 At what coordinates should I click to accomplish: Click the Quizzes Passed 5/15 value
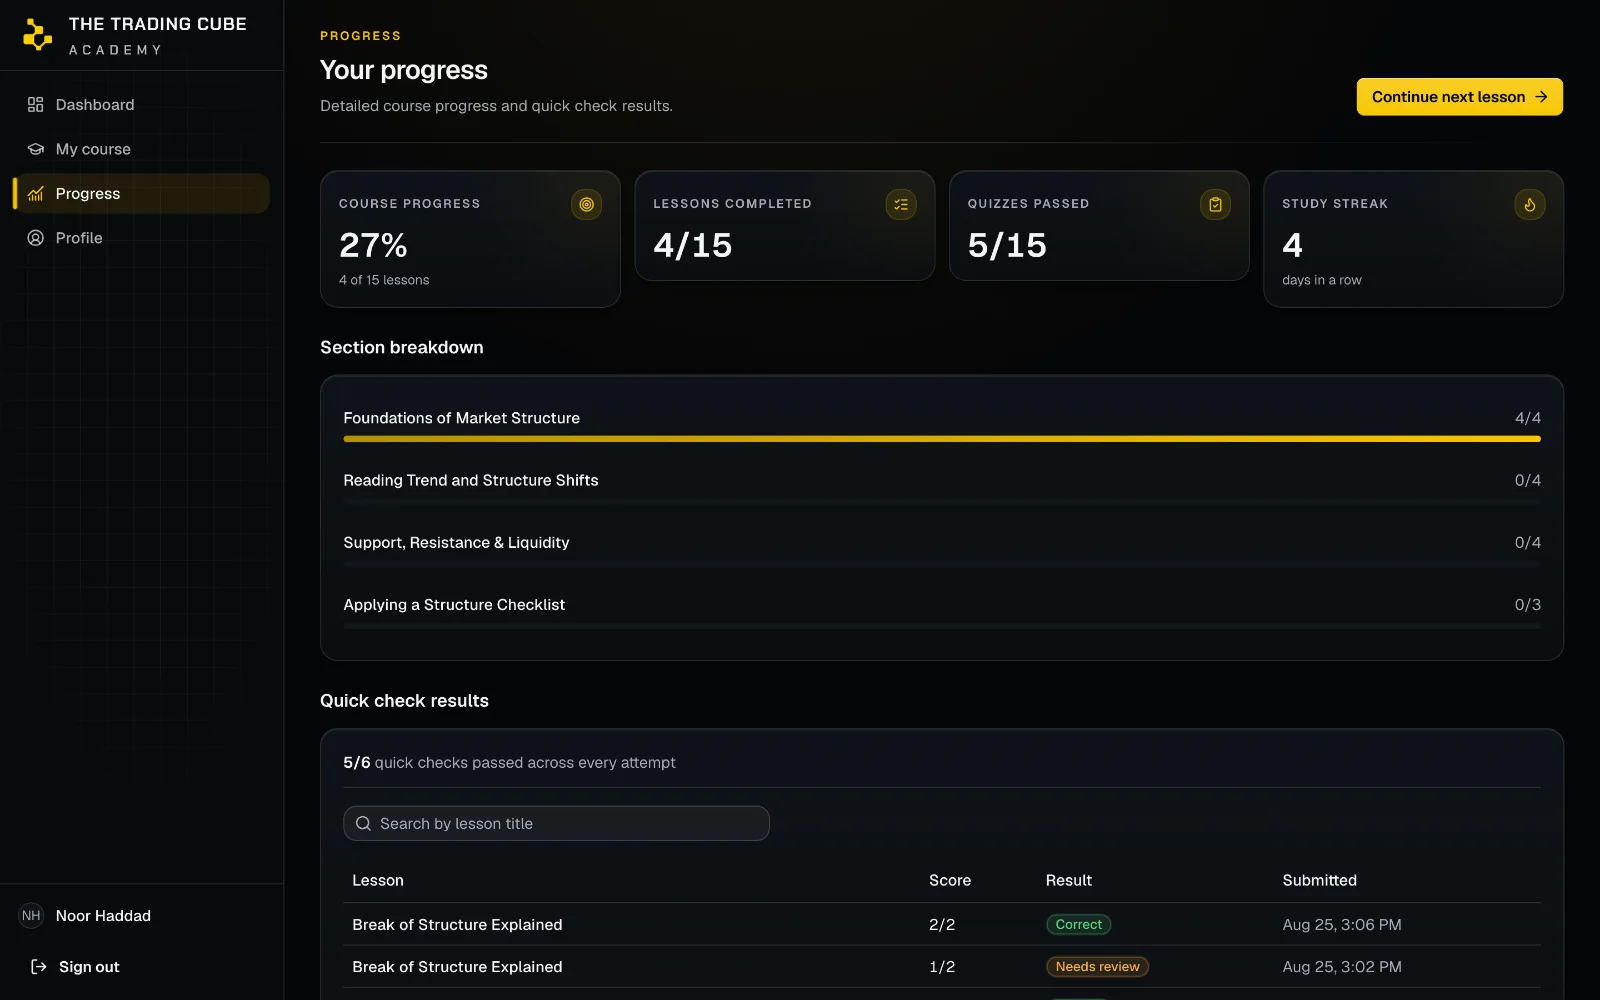(1007, 245)
